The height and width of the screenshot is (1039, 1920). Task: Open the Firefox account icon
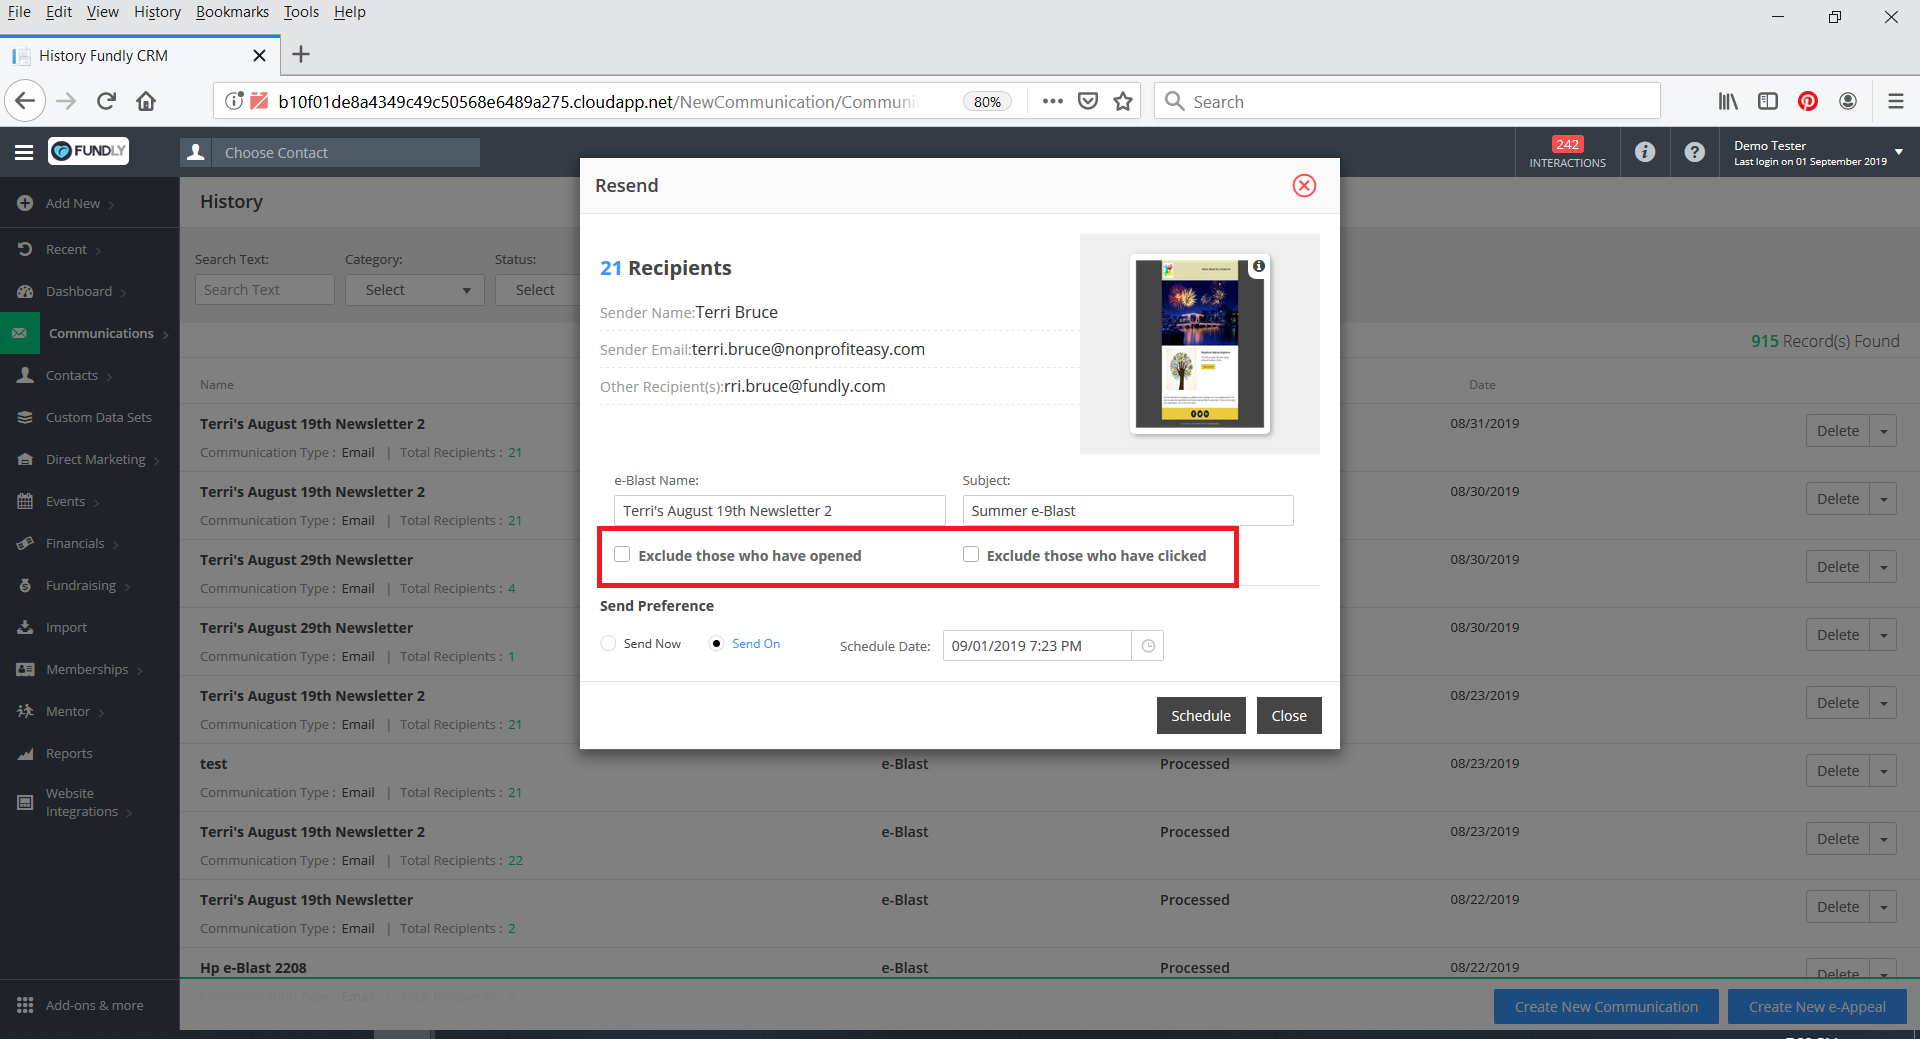point(1848,101)
